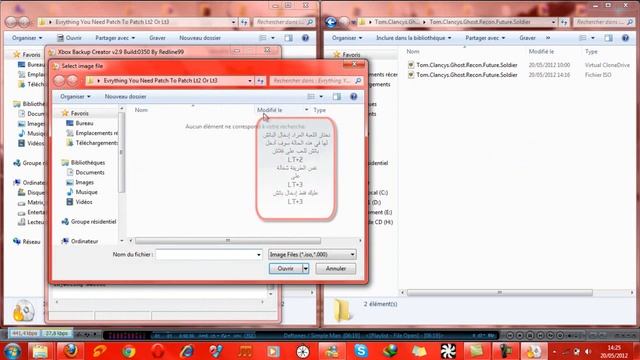Select Groupe résidentiel in the dialog's sidebar
This screenshot has height=360, width=640.
point(93,222)
